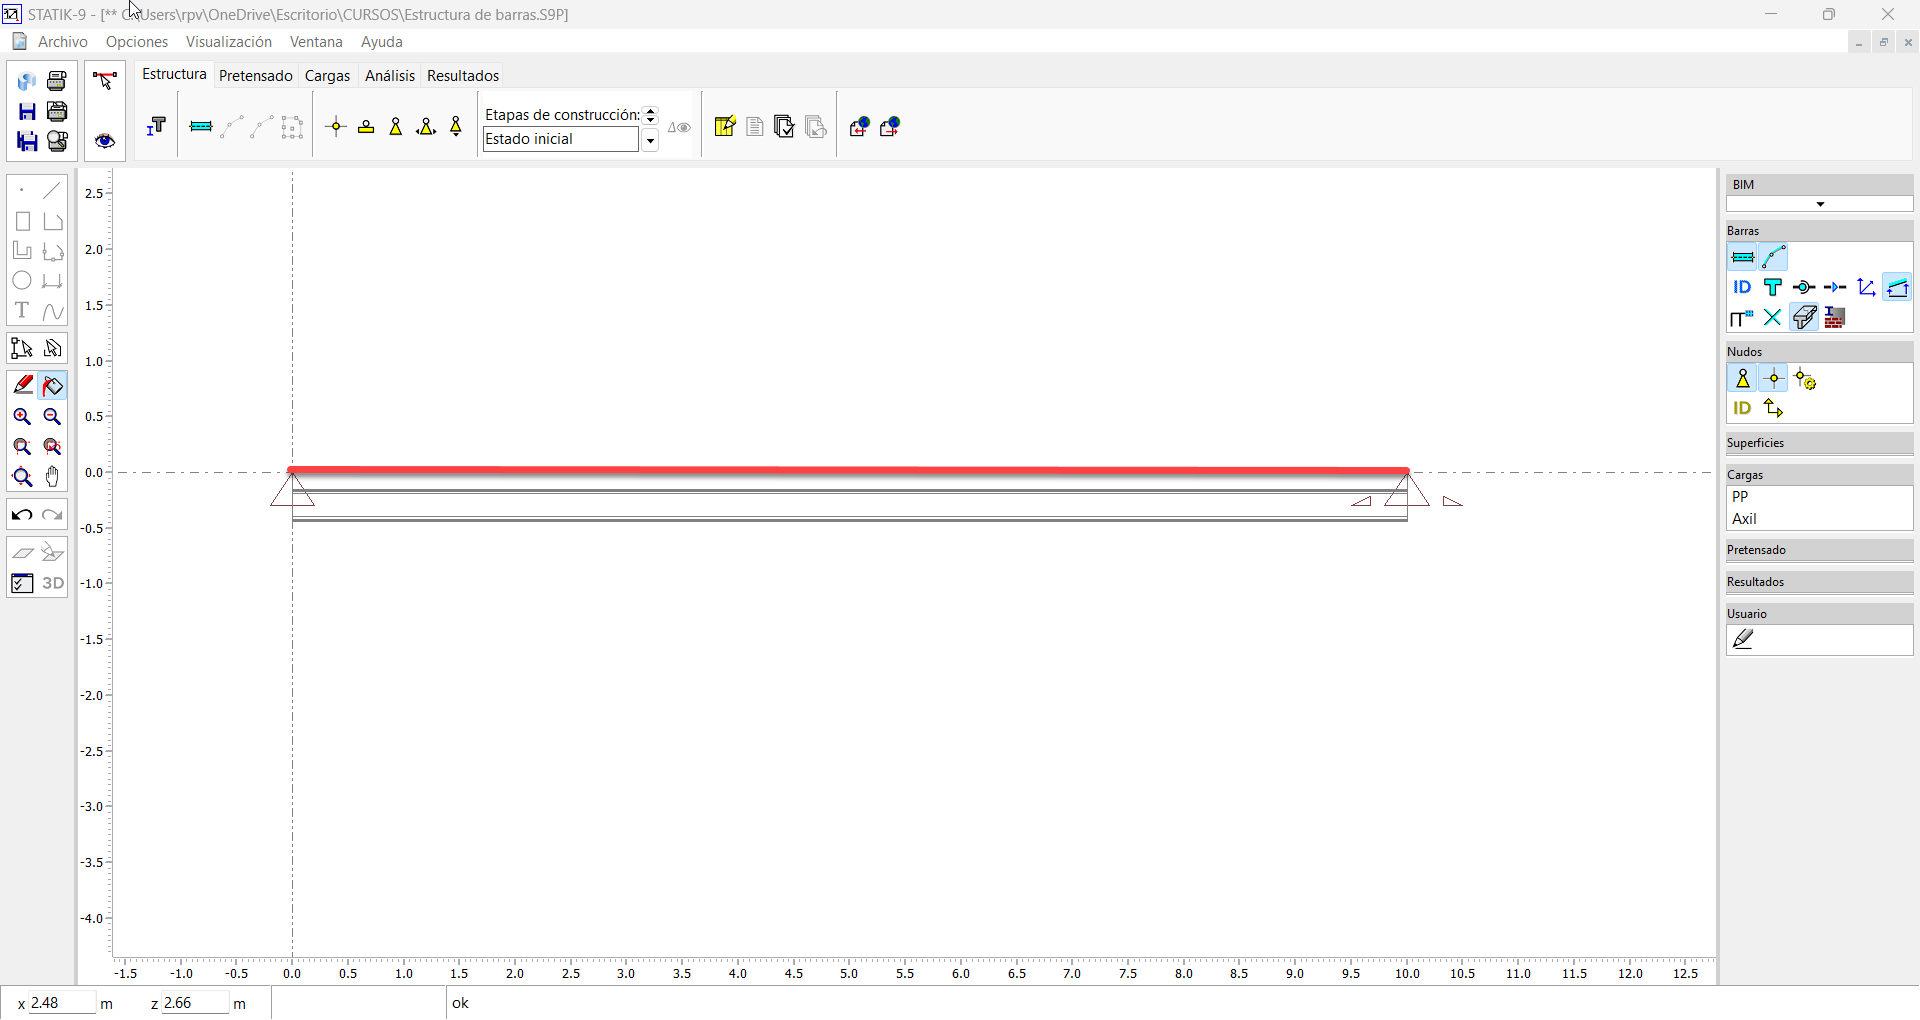Switch to the Cargas tab
Viewport: 1920px width, 1020px height.
tap(327, 76)
